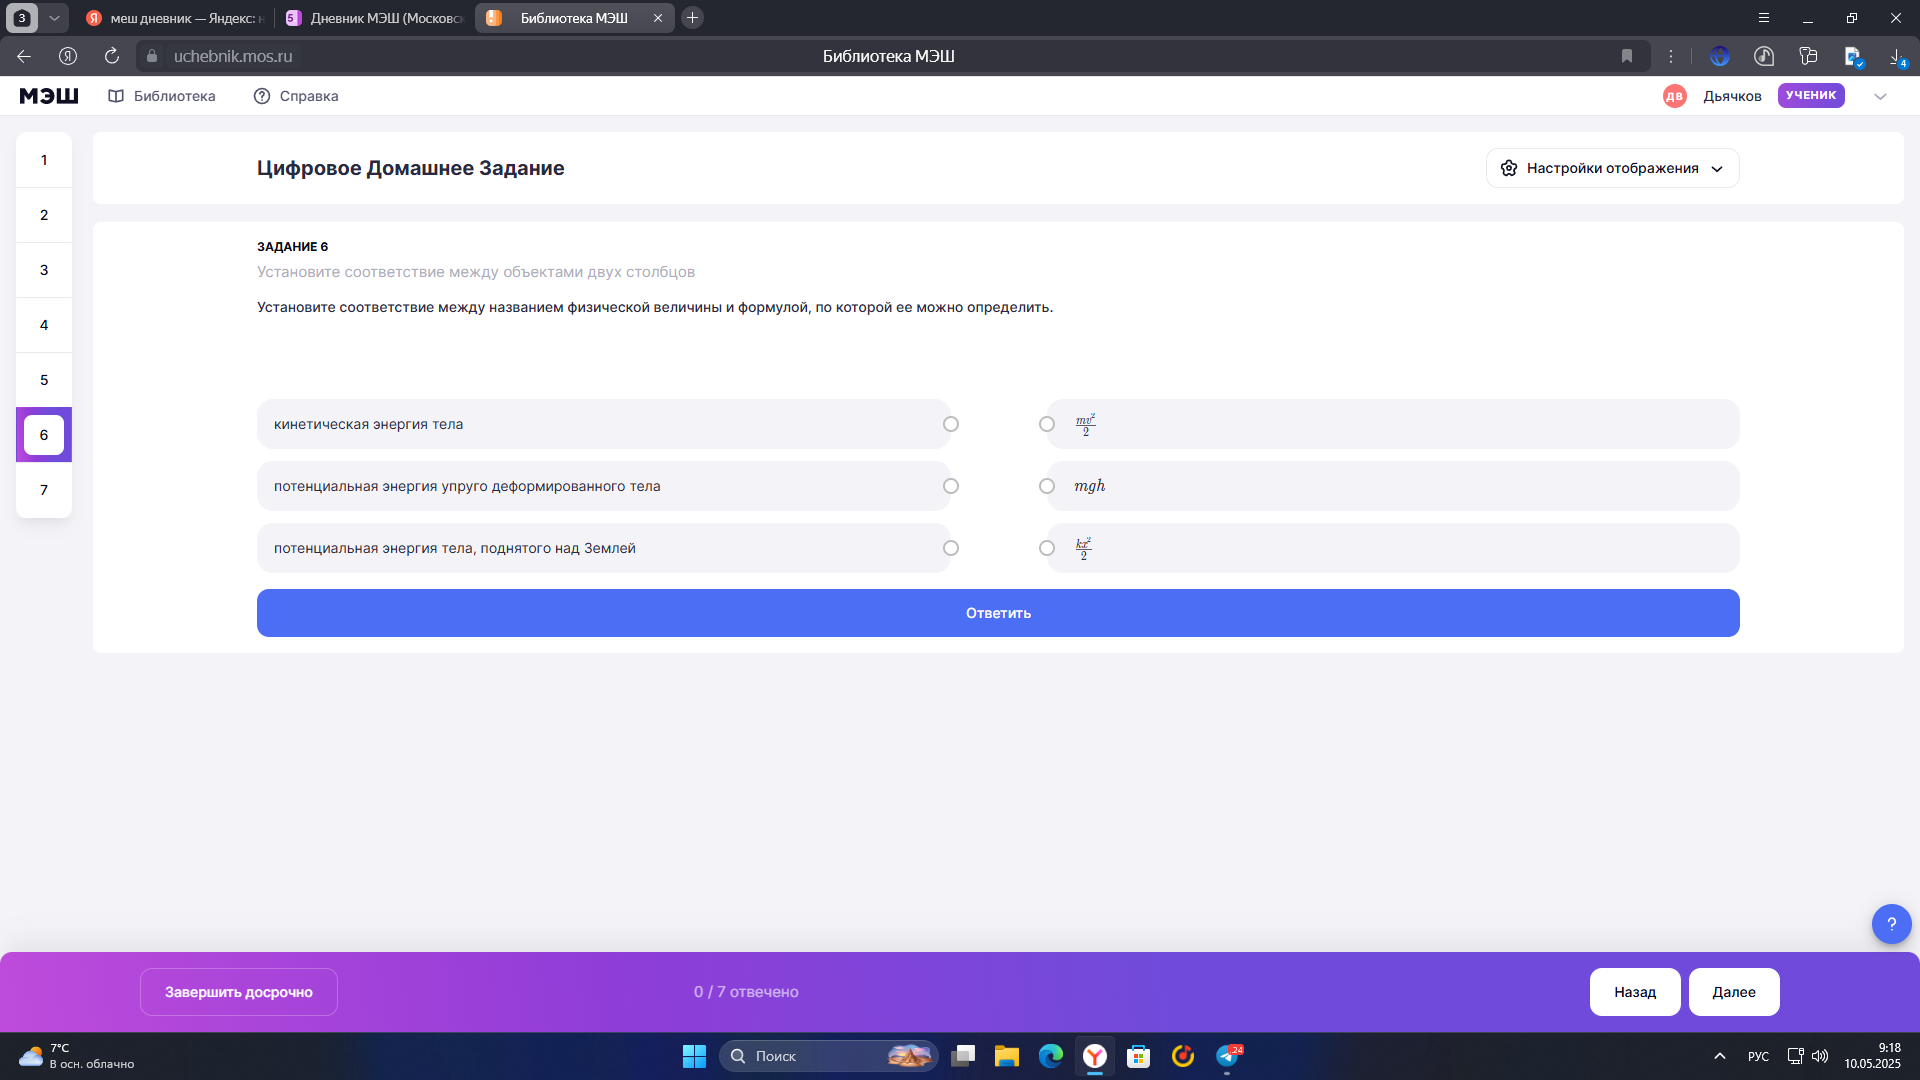Go to task 7
The image size is (1920, 1080).
coord(44,490)
